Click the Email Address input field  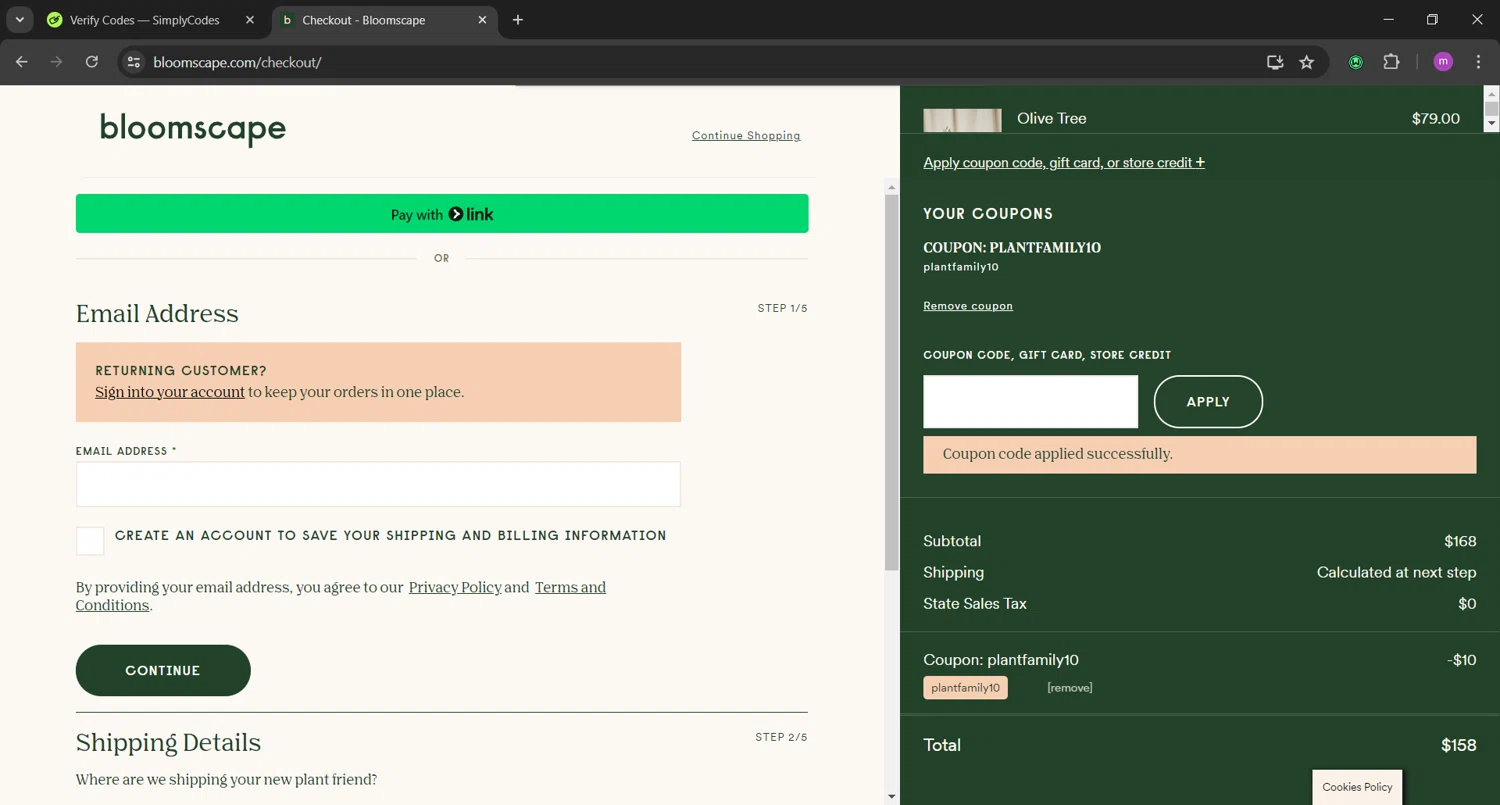point(378,484)
